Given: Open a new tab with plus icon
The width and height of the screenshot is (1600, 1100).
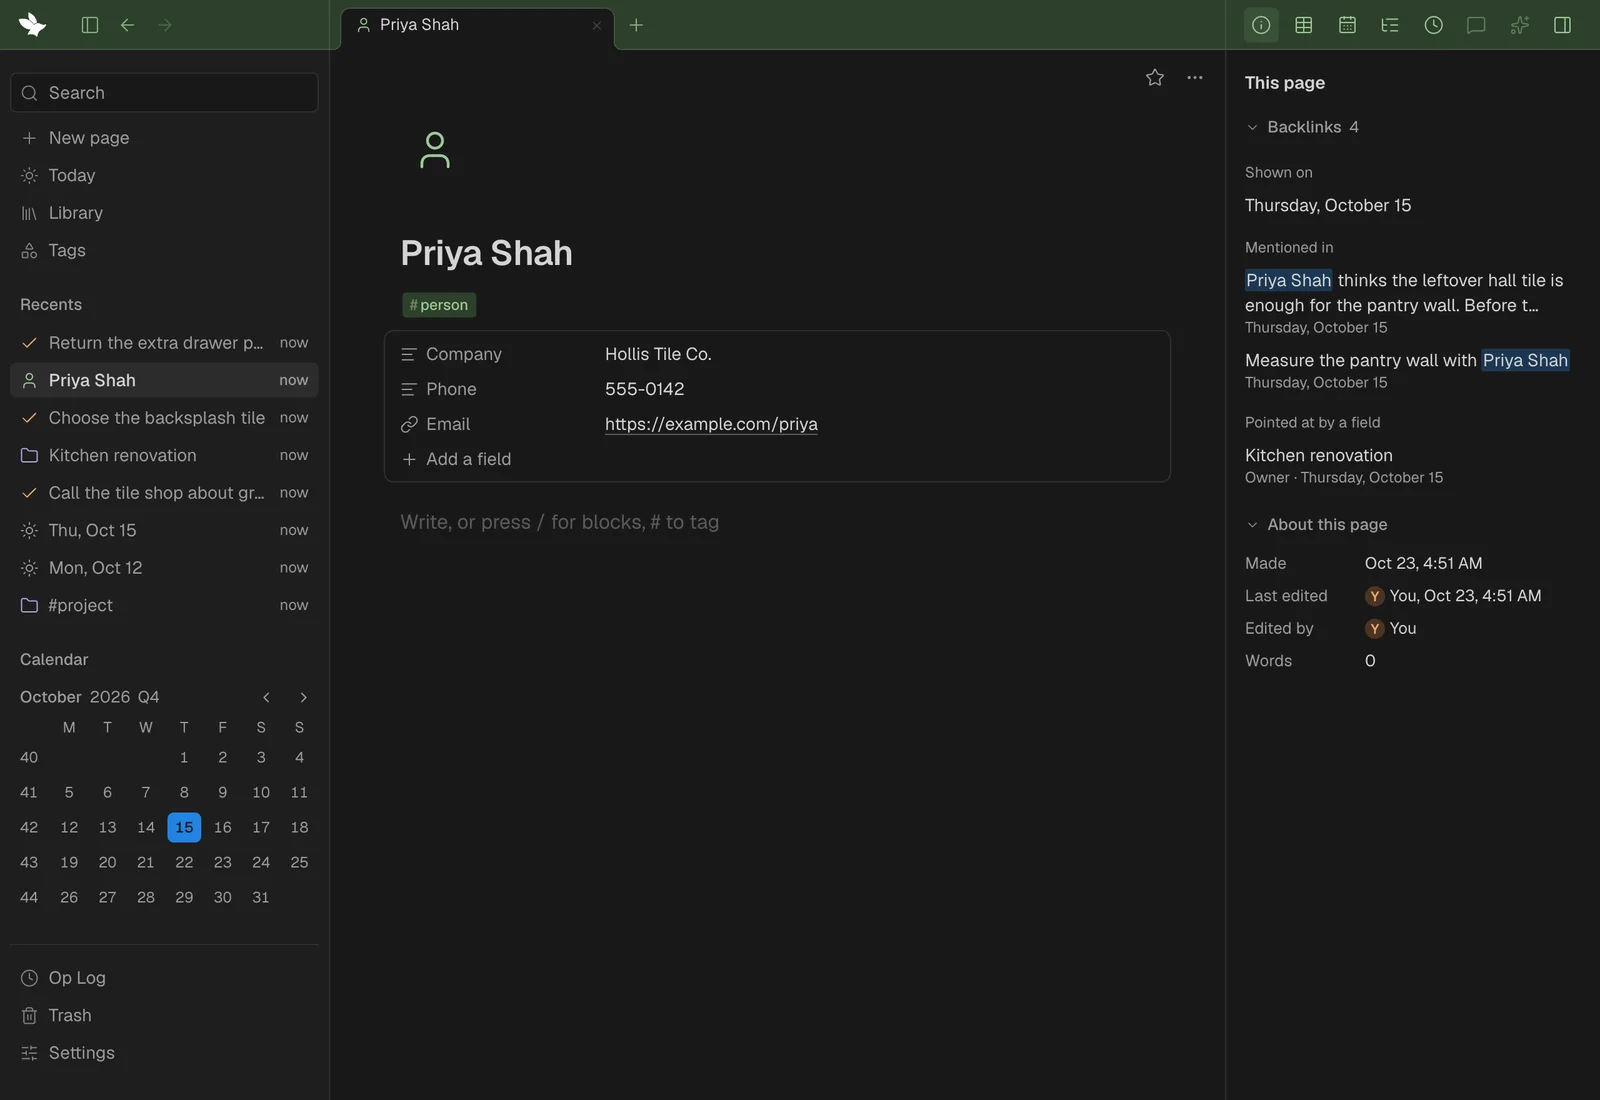Looking at the screenshot, I should point(636,25).
